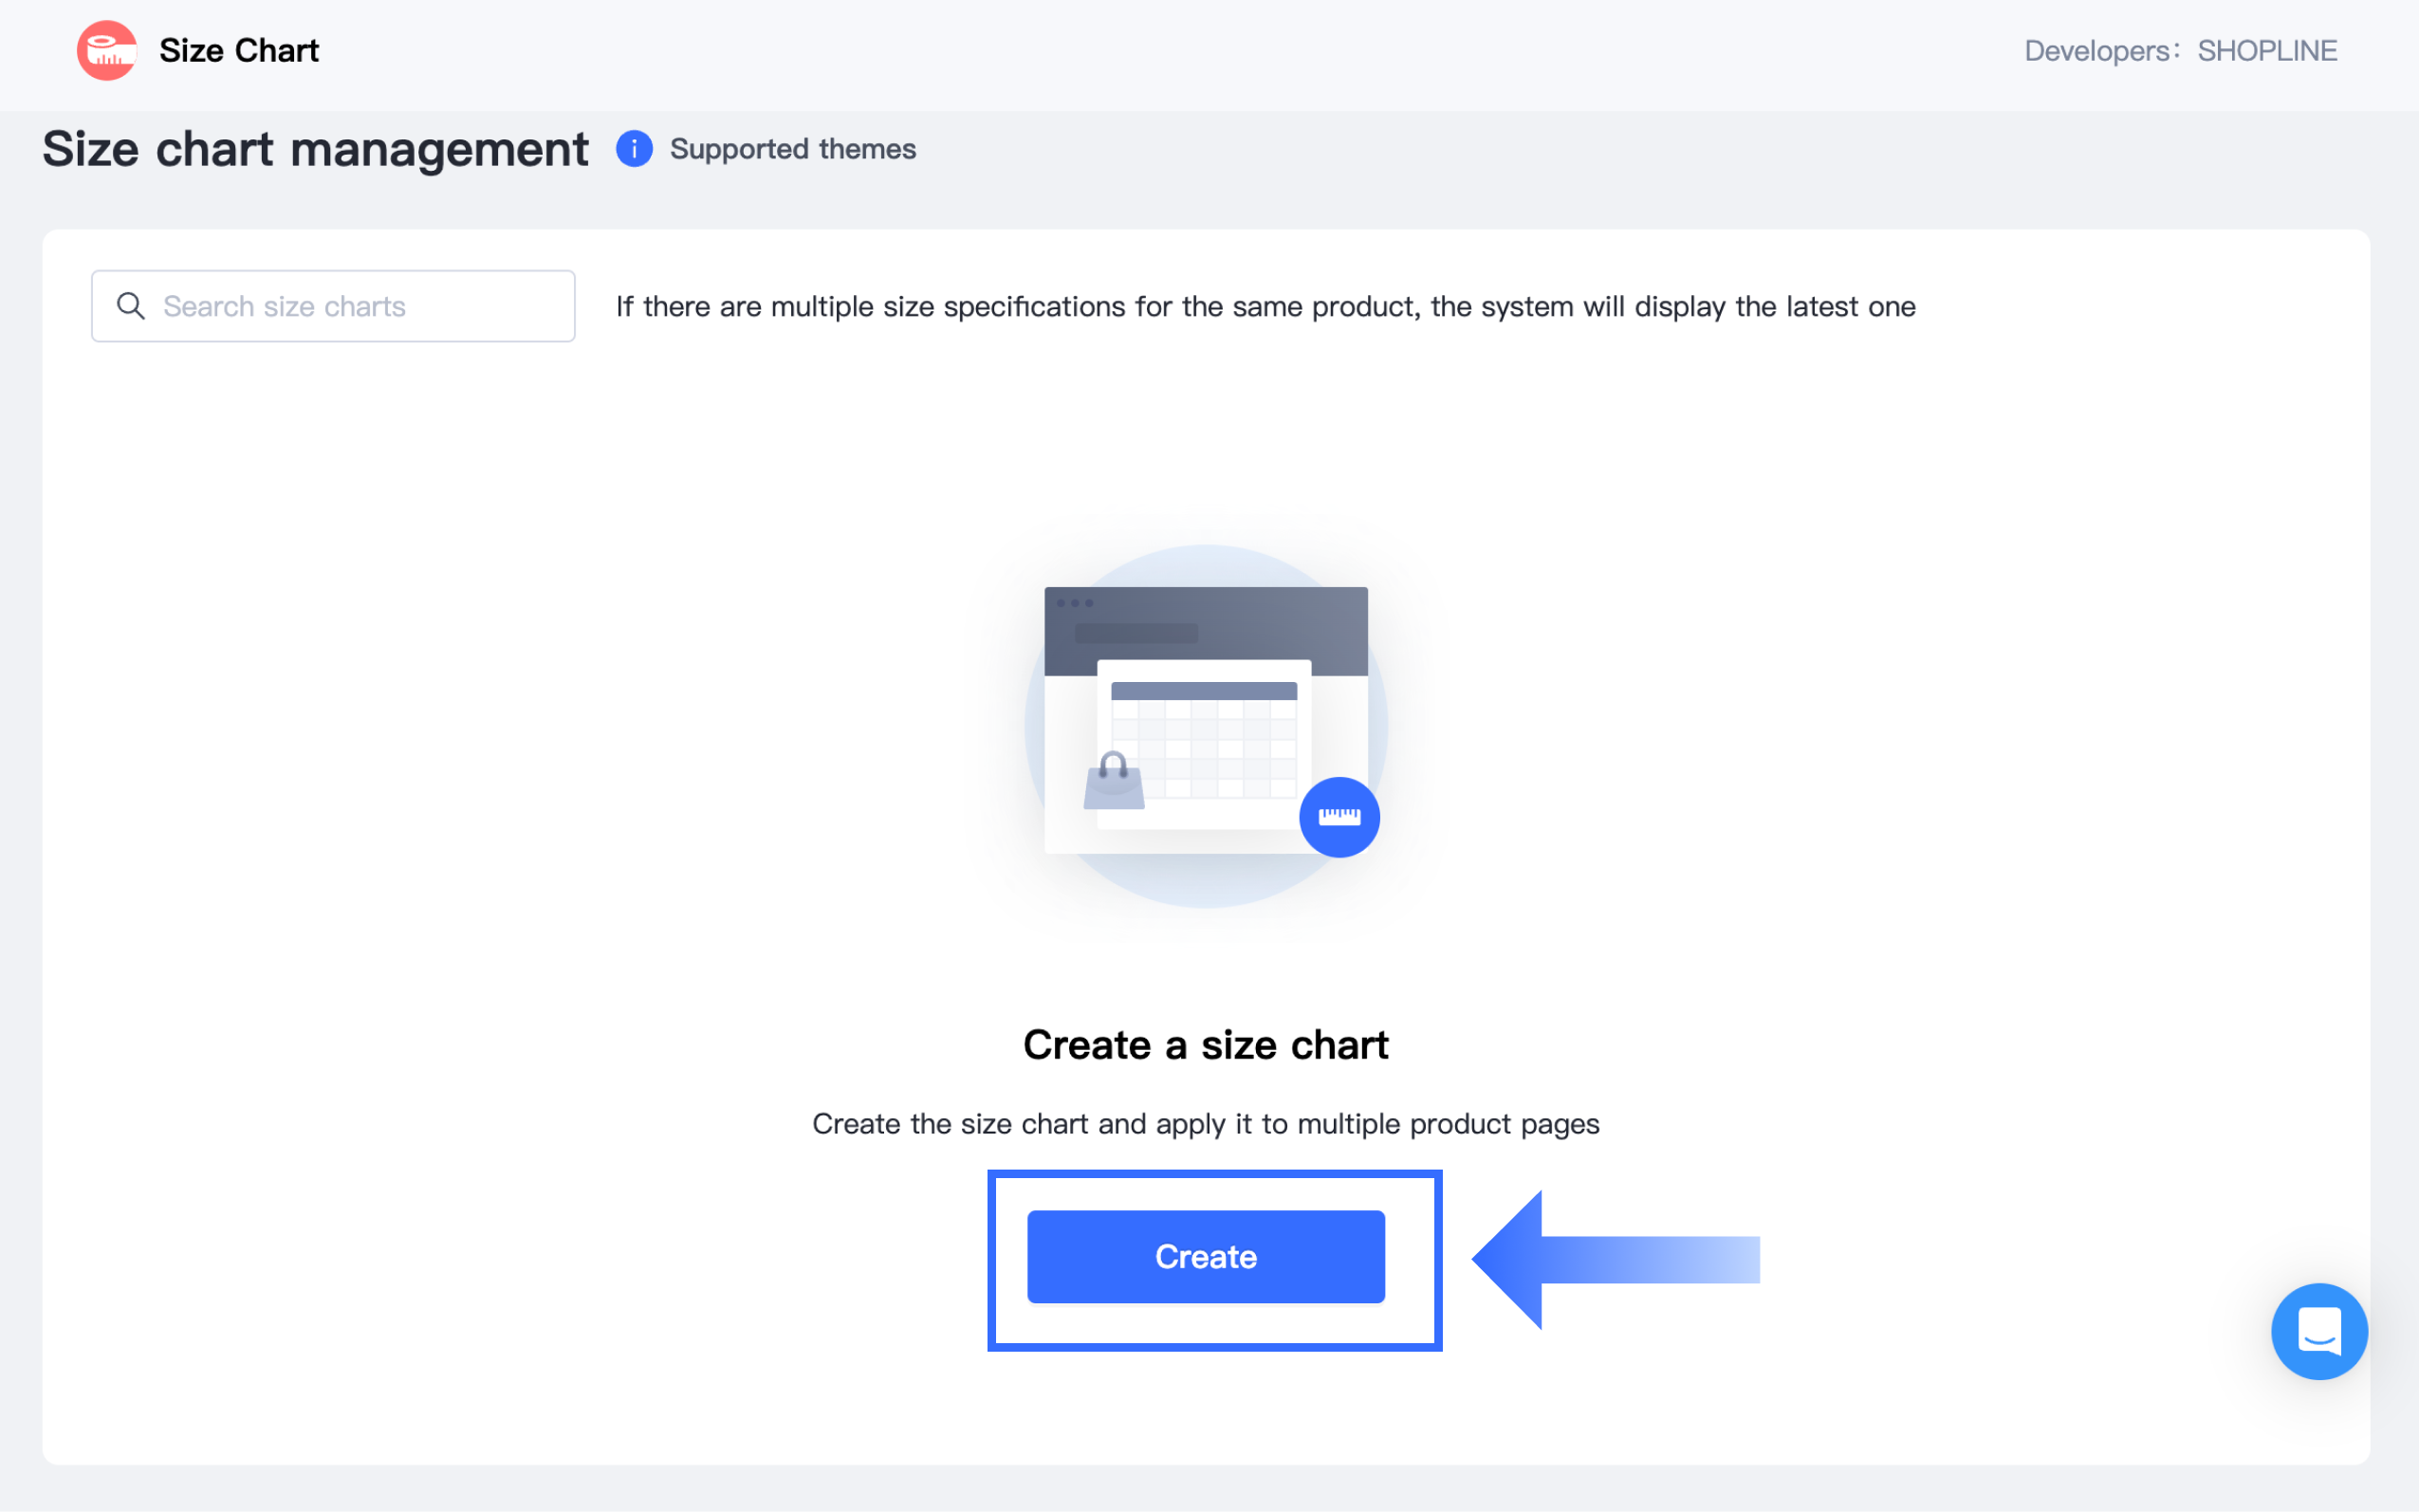Screen dimensions: 2419x1512
Task: Click the Developers label in the header
Action: [2097, 50]
